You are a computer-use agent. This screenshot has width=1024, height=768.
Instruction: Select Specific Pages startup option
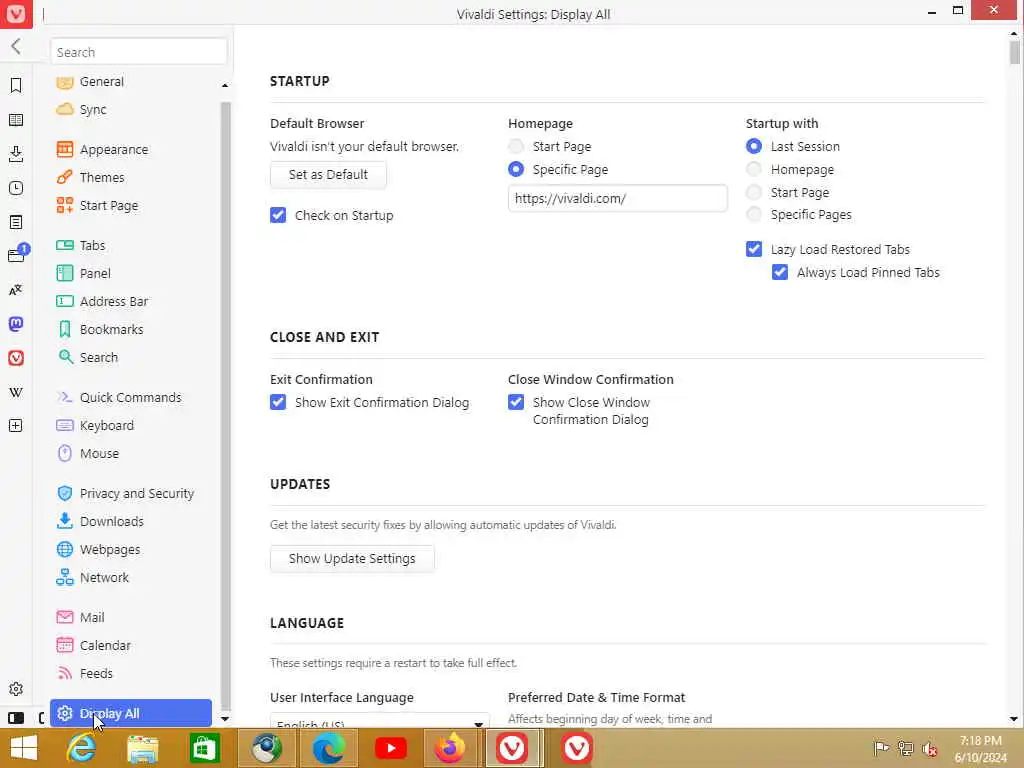coord(754,214)
